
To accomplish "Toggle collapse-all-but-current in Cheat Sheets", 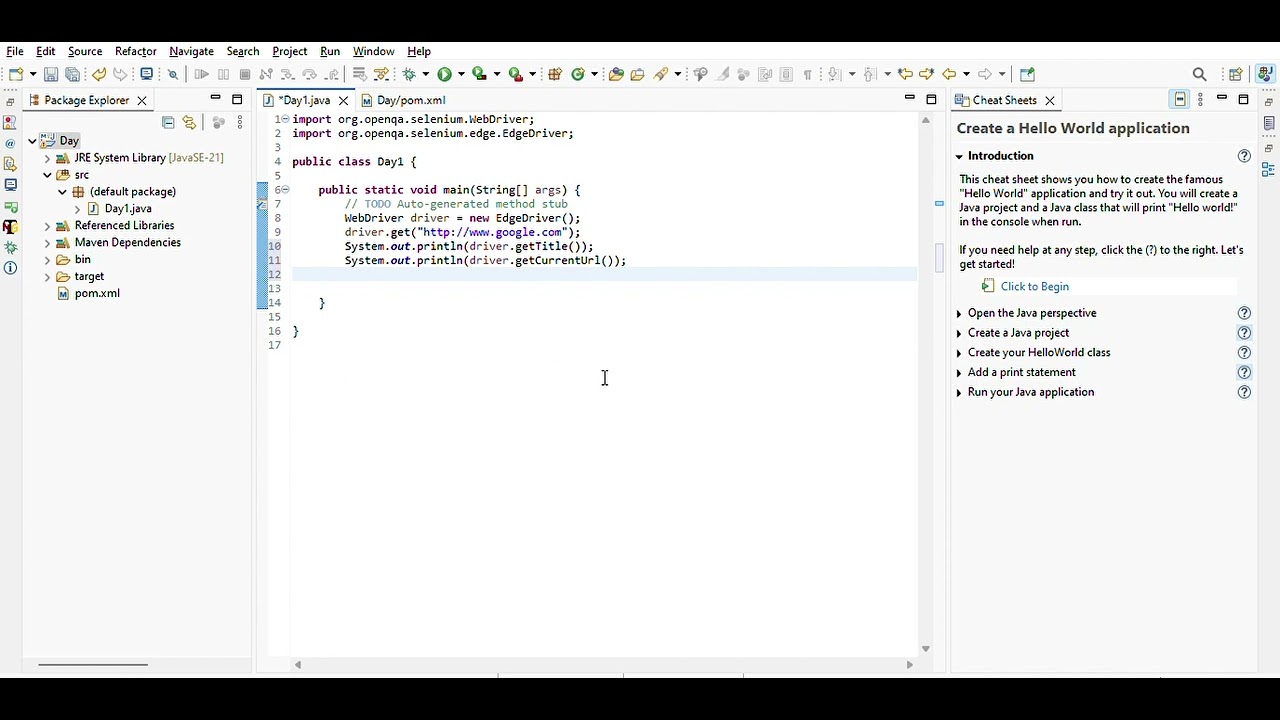I will 1180,100.
